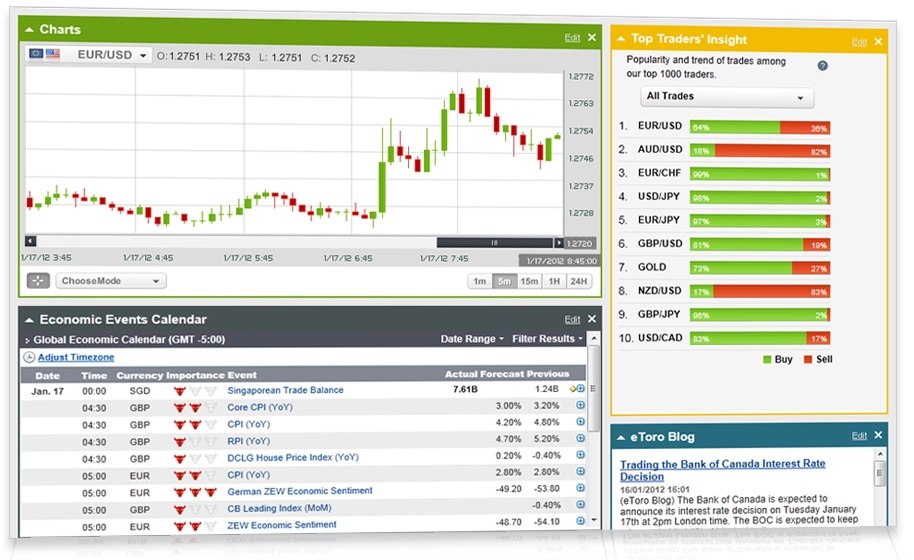Click importance bulls icon for German ZEW row
This screenshot has width=914, height=560.
pos(195,492)
